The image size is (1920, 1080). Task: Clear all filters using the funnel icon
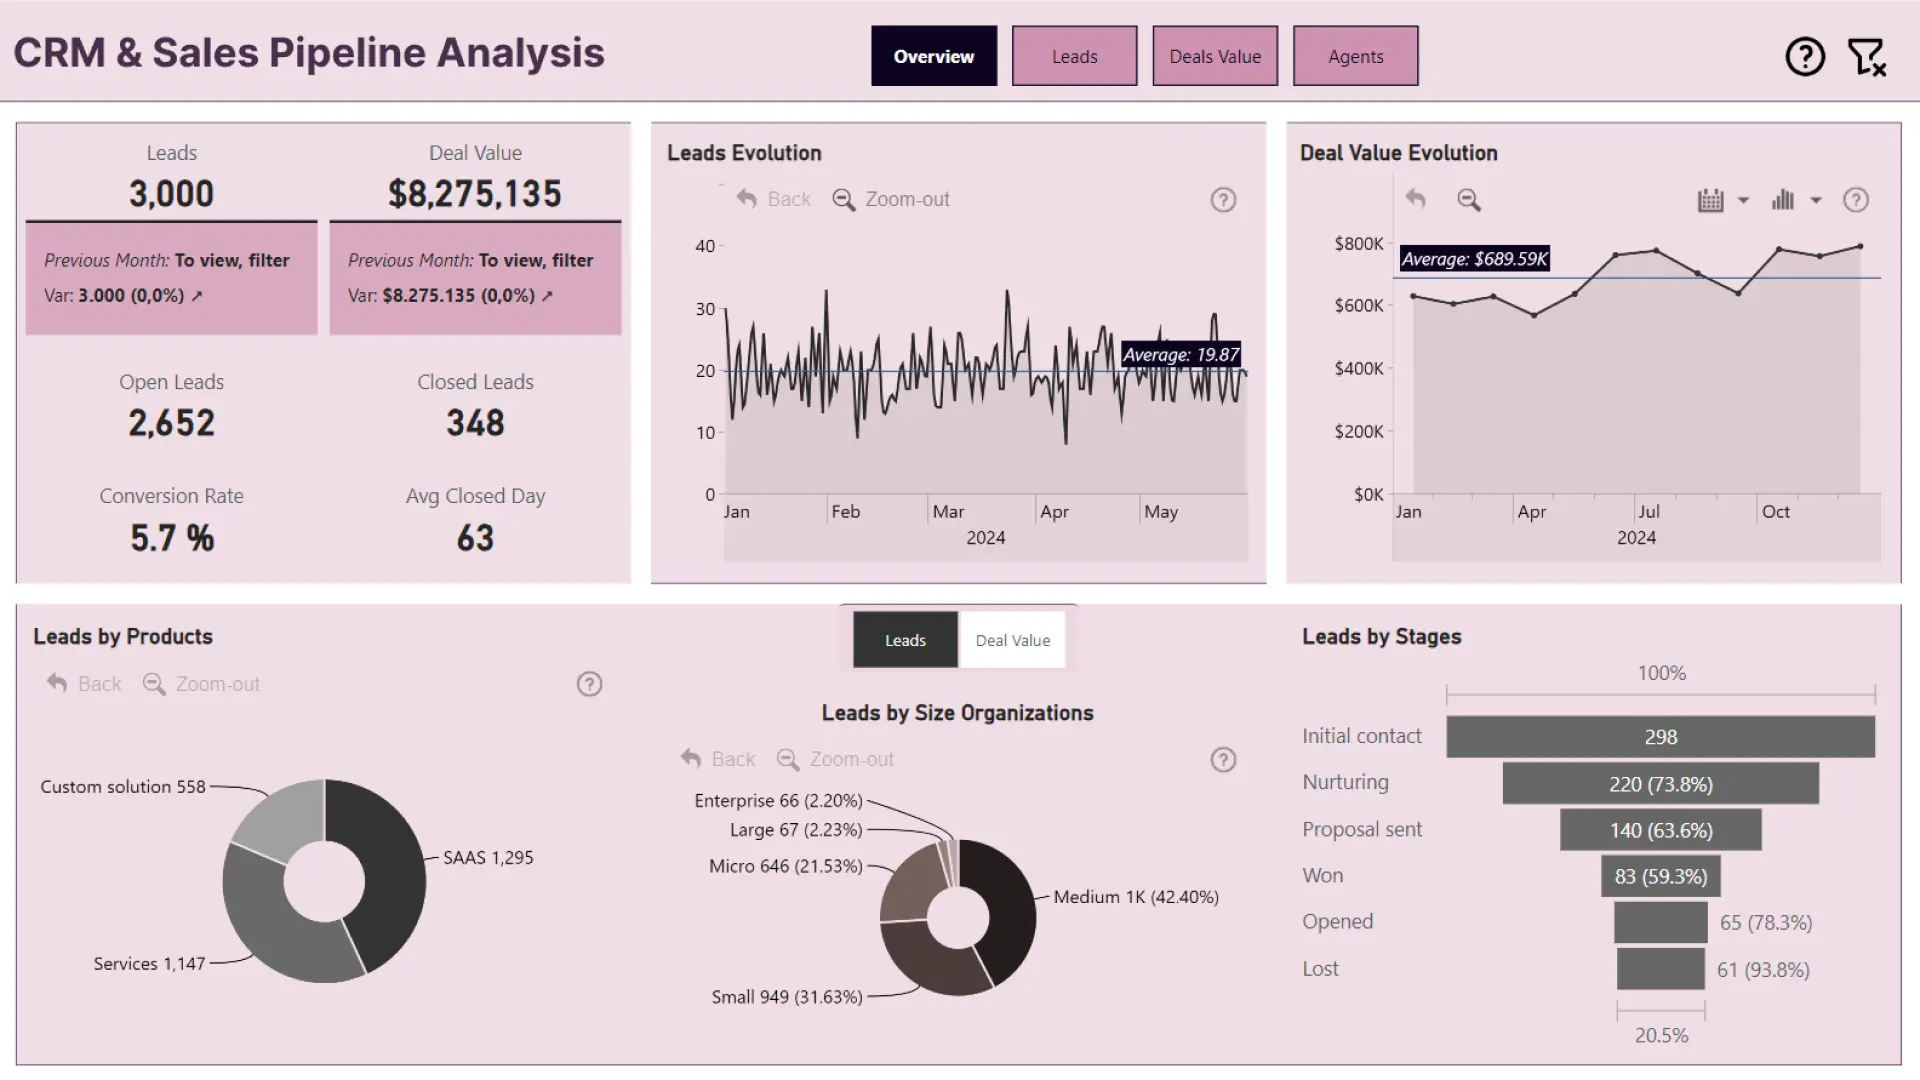pos(1866,57)
